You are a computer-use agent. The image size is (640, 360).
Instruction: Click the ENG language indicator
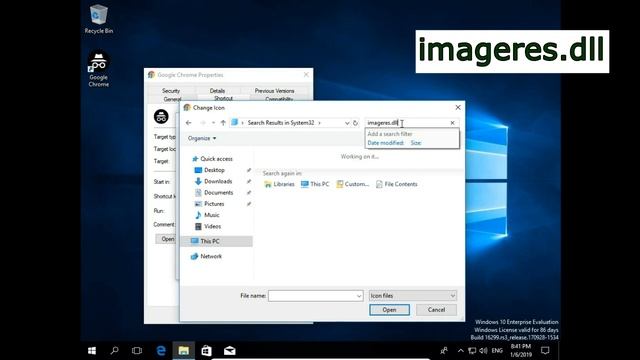[x=497, y=351]
